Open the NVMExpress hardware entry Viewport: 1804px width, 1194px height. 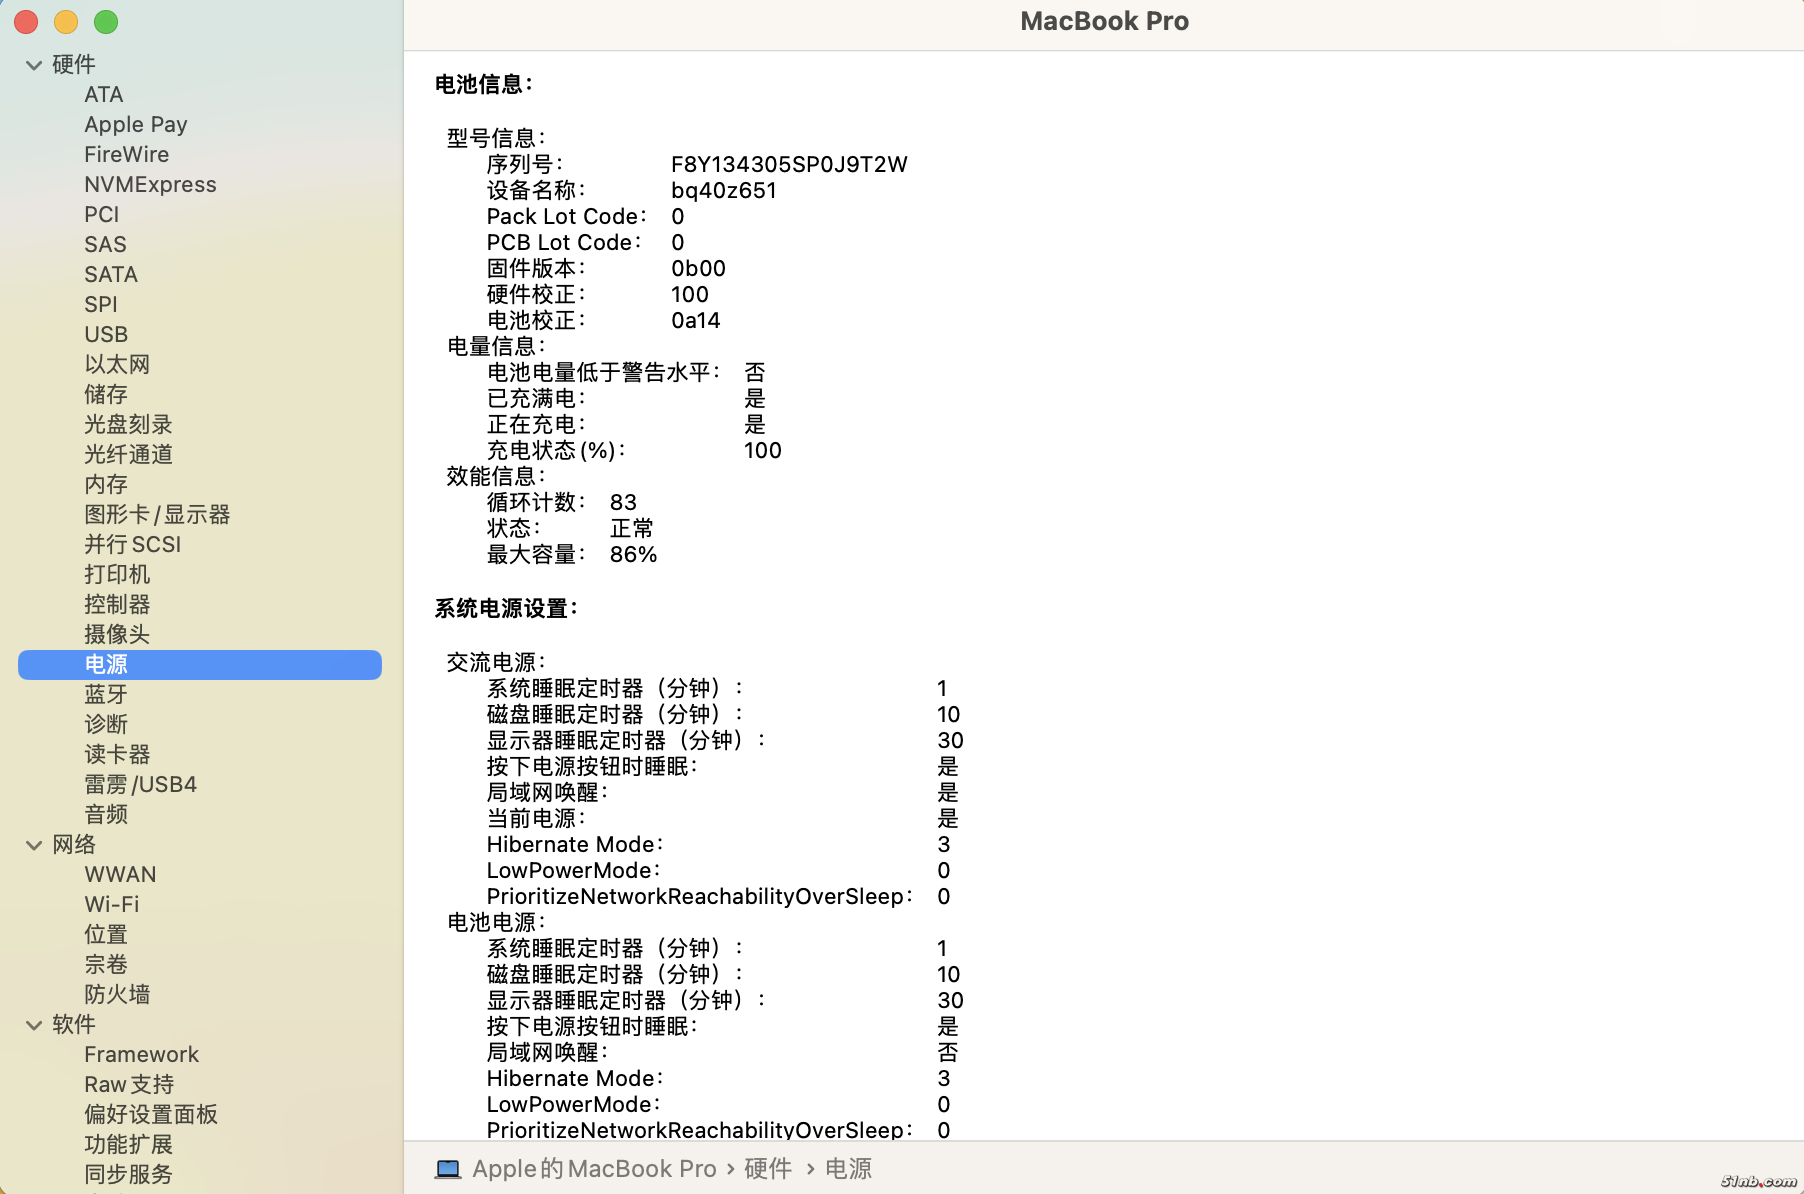(x=150, y=185)
